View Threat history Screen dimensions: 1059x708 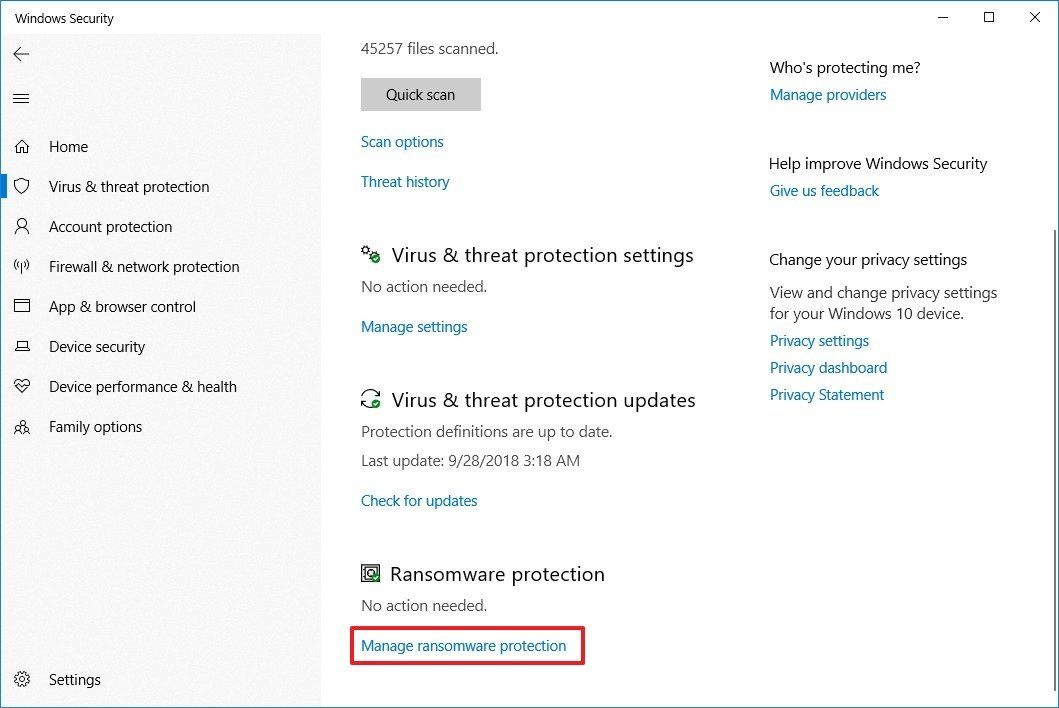click(x=405, y=181)
